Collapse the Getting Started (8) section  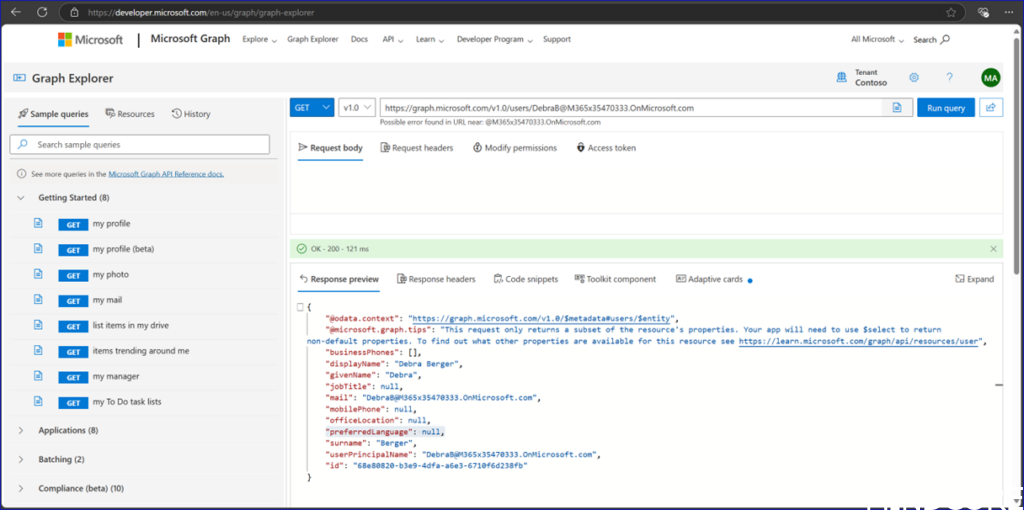click(x=23, y=198)
